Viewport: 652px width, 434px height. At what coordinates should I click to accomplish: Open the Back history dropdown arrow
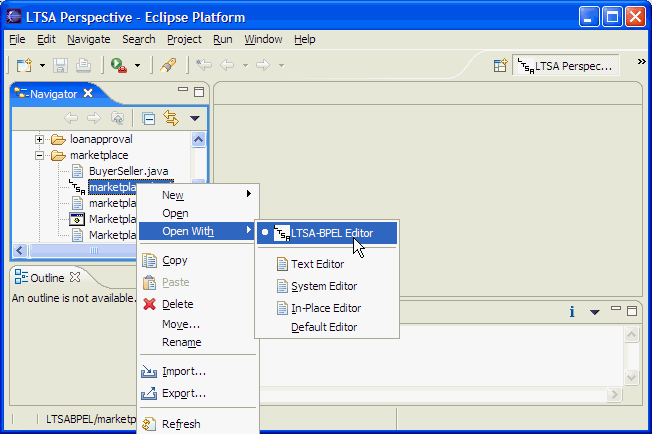pyautogui.click(x=245, y=65)
